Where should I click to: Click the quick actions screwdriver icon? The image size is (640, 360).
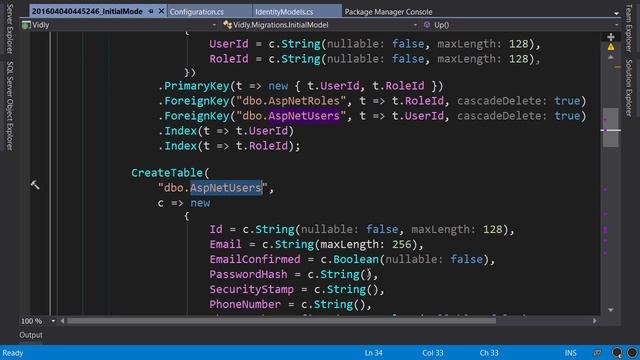(35, 185)
